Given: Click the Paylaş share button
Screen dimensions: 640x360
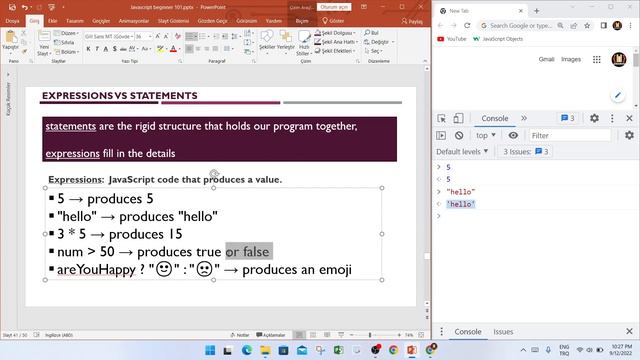Looking at the screenshot, I should pyautogui.click(x=412, y=21).
